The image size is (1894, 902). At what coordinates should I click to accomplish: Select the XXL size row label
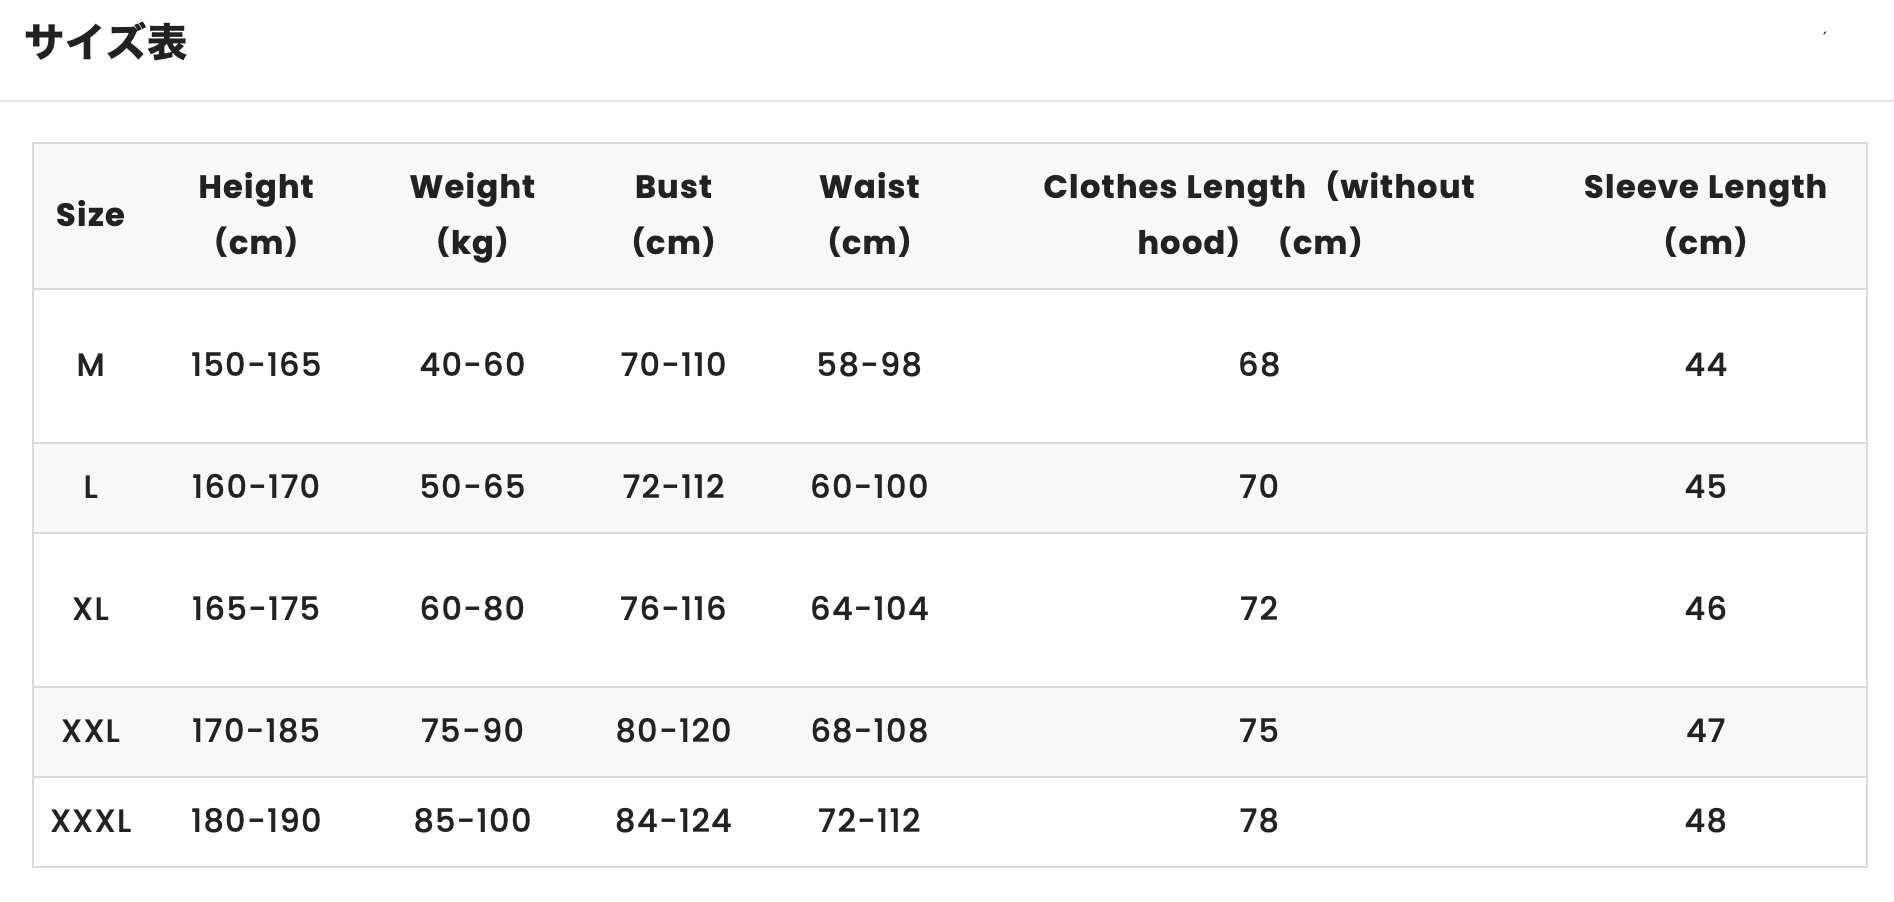(x=90, y=732)
